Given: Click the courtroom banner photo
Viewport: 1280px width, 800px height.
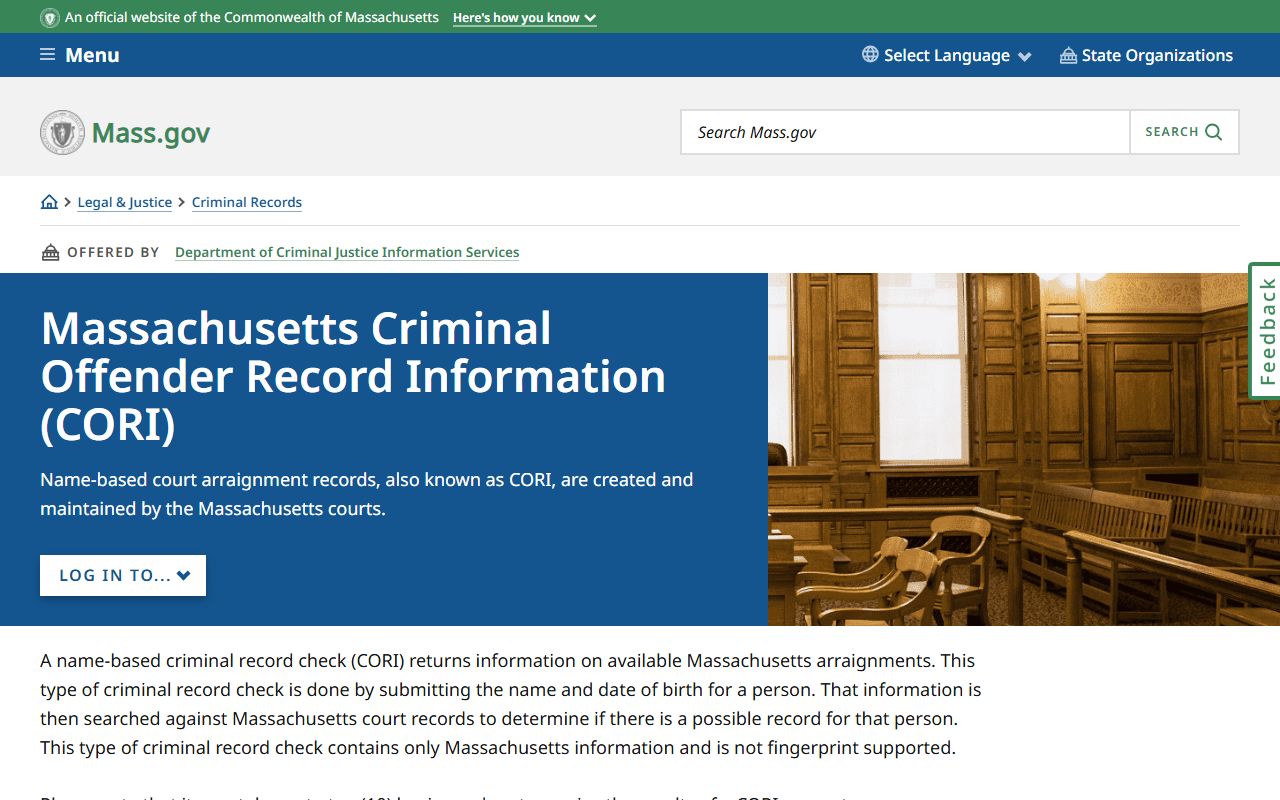Looking at the screenshot, I should click(1024, 449).
